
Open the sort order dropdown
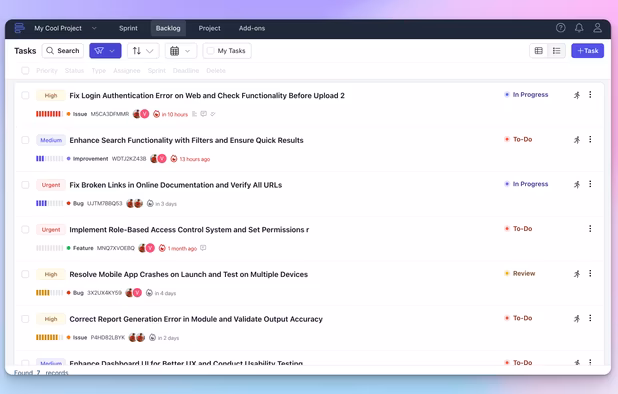pyautogui.click(x=143, y=50)
